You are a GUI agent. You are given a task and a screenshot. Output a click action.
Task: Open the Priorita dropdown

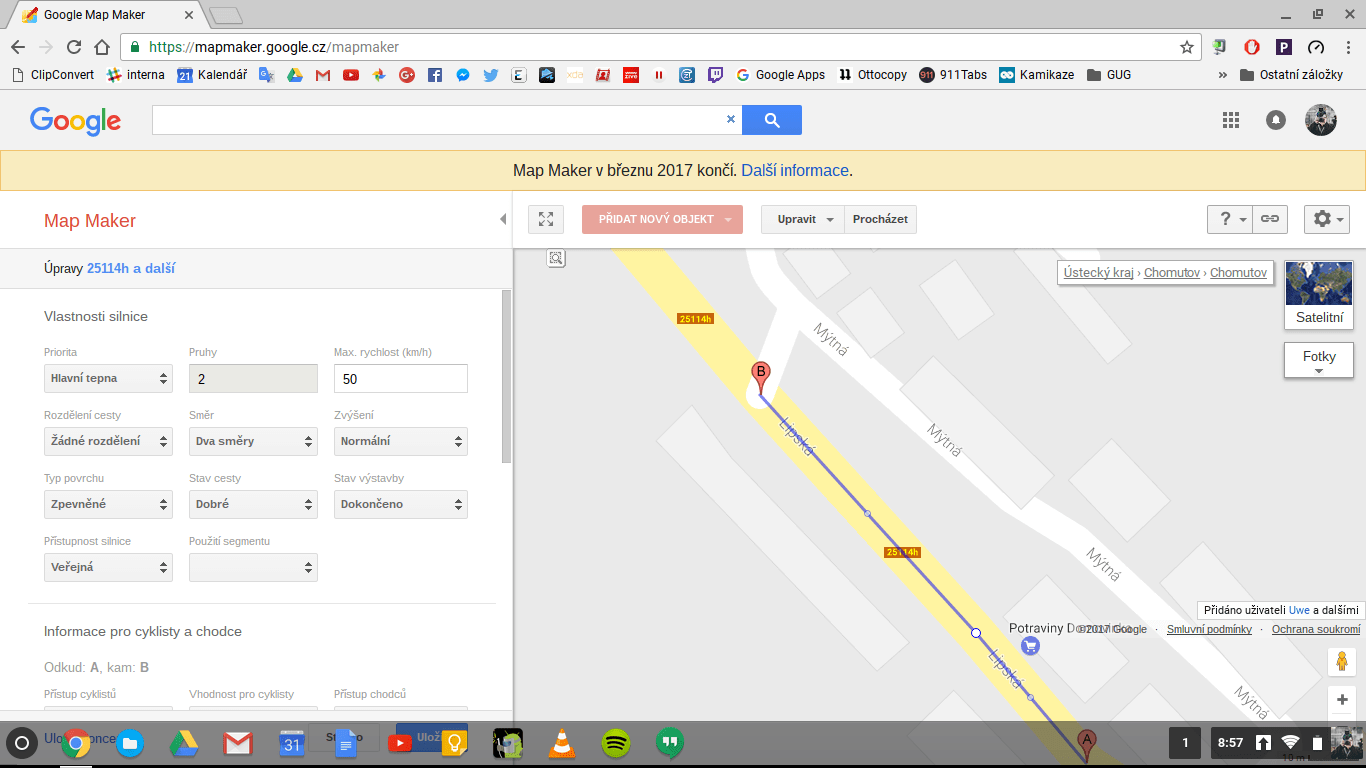108,378
